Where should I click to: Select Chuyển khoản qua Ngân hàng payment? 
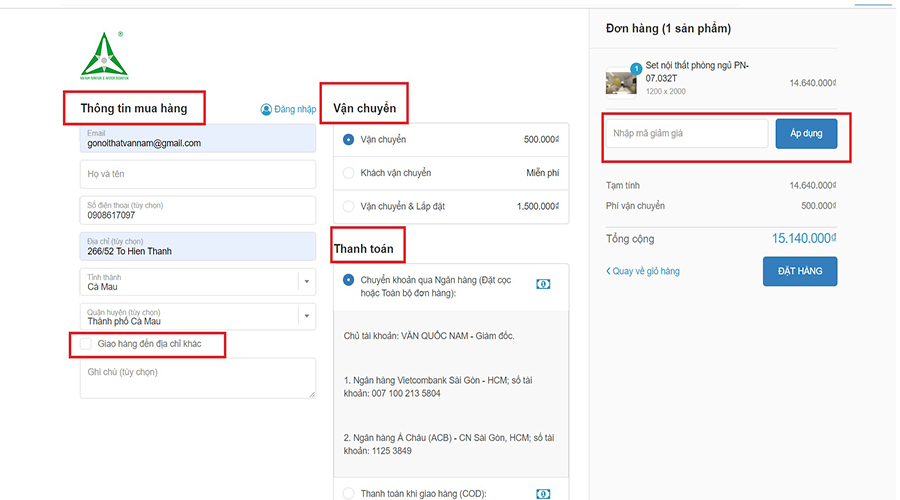348,281
